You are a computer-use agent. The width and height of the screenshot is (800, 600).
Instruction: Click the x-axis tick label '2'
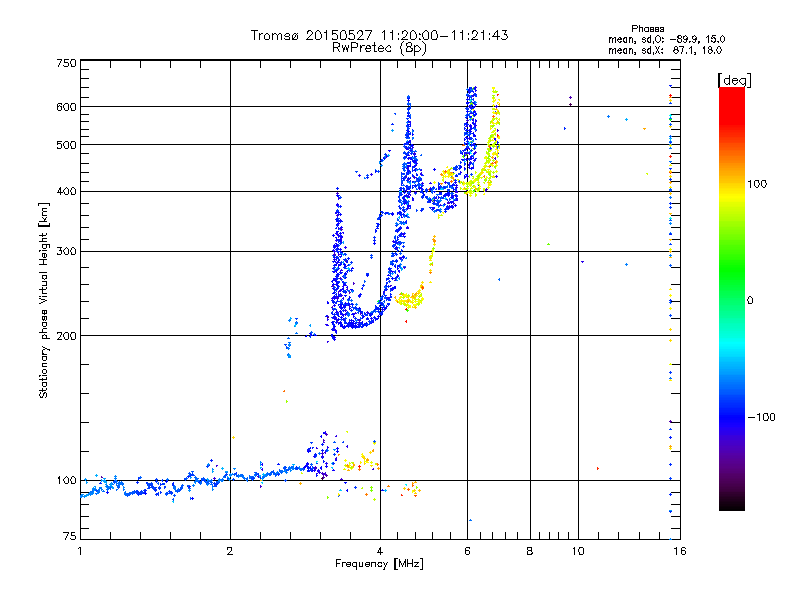coord(230,551)
